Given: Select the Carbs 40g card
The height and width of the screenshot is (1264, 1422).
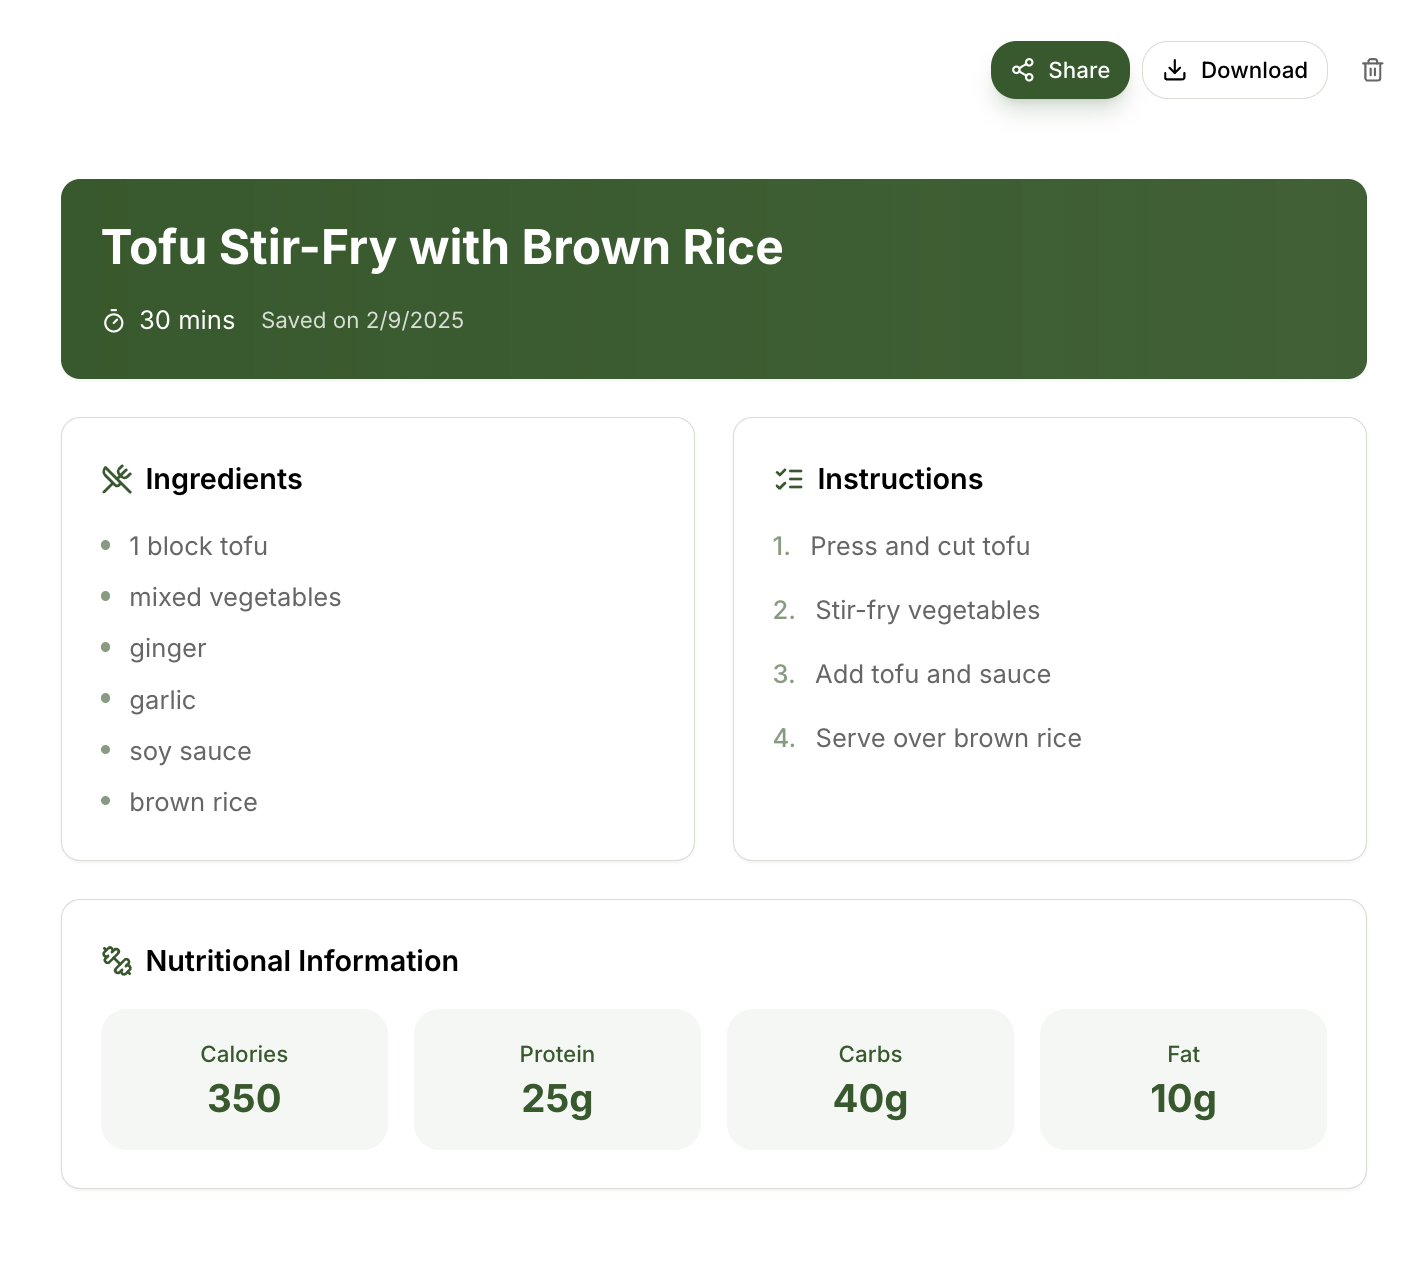Looking at the screenshot, I should pos(870,1079).
